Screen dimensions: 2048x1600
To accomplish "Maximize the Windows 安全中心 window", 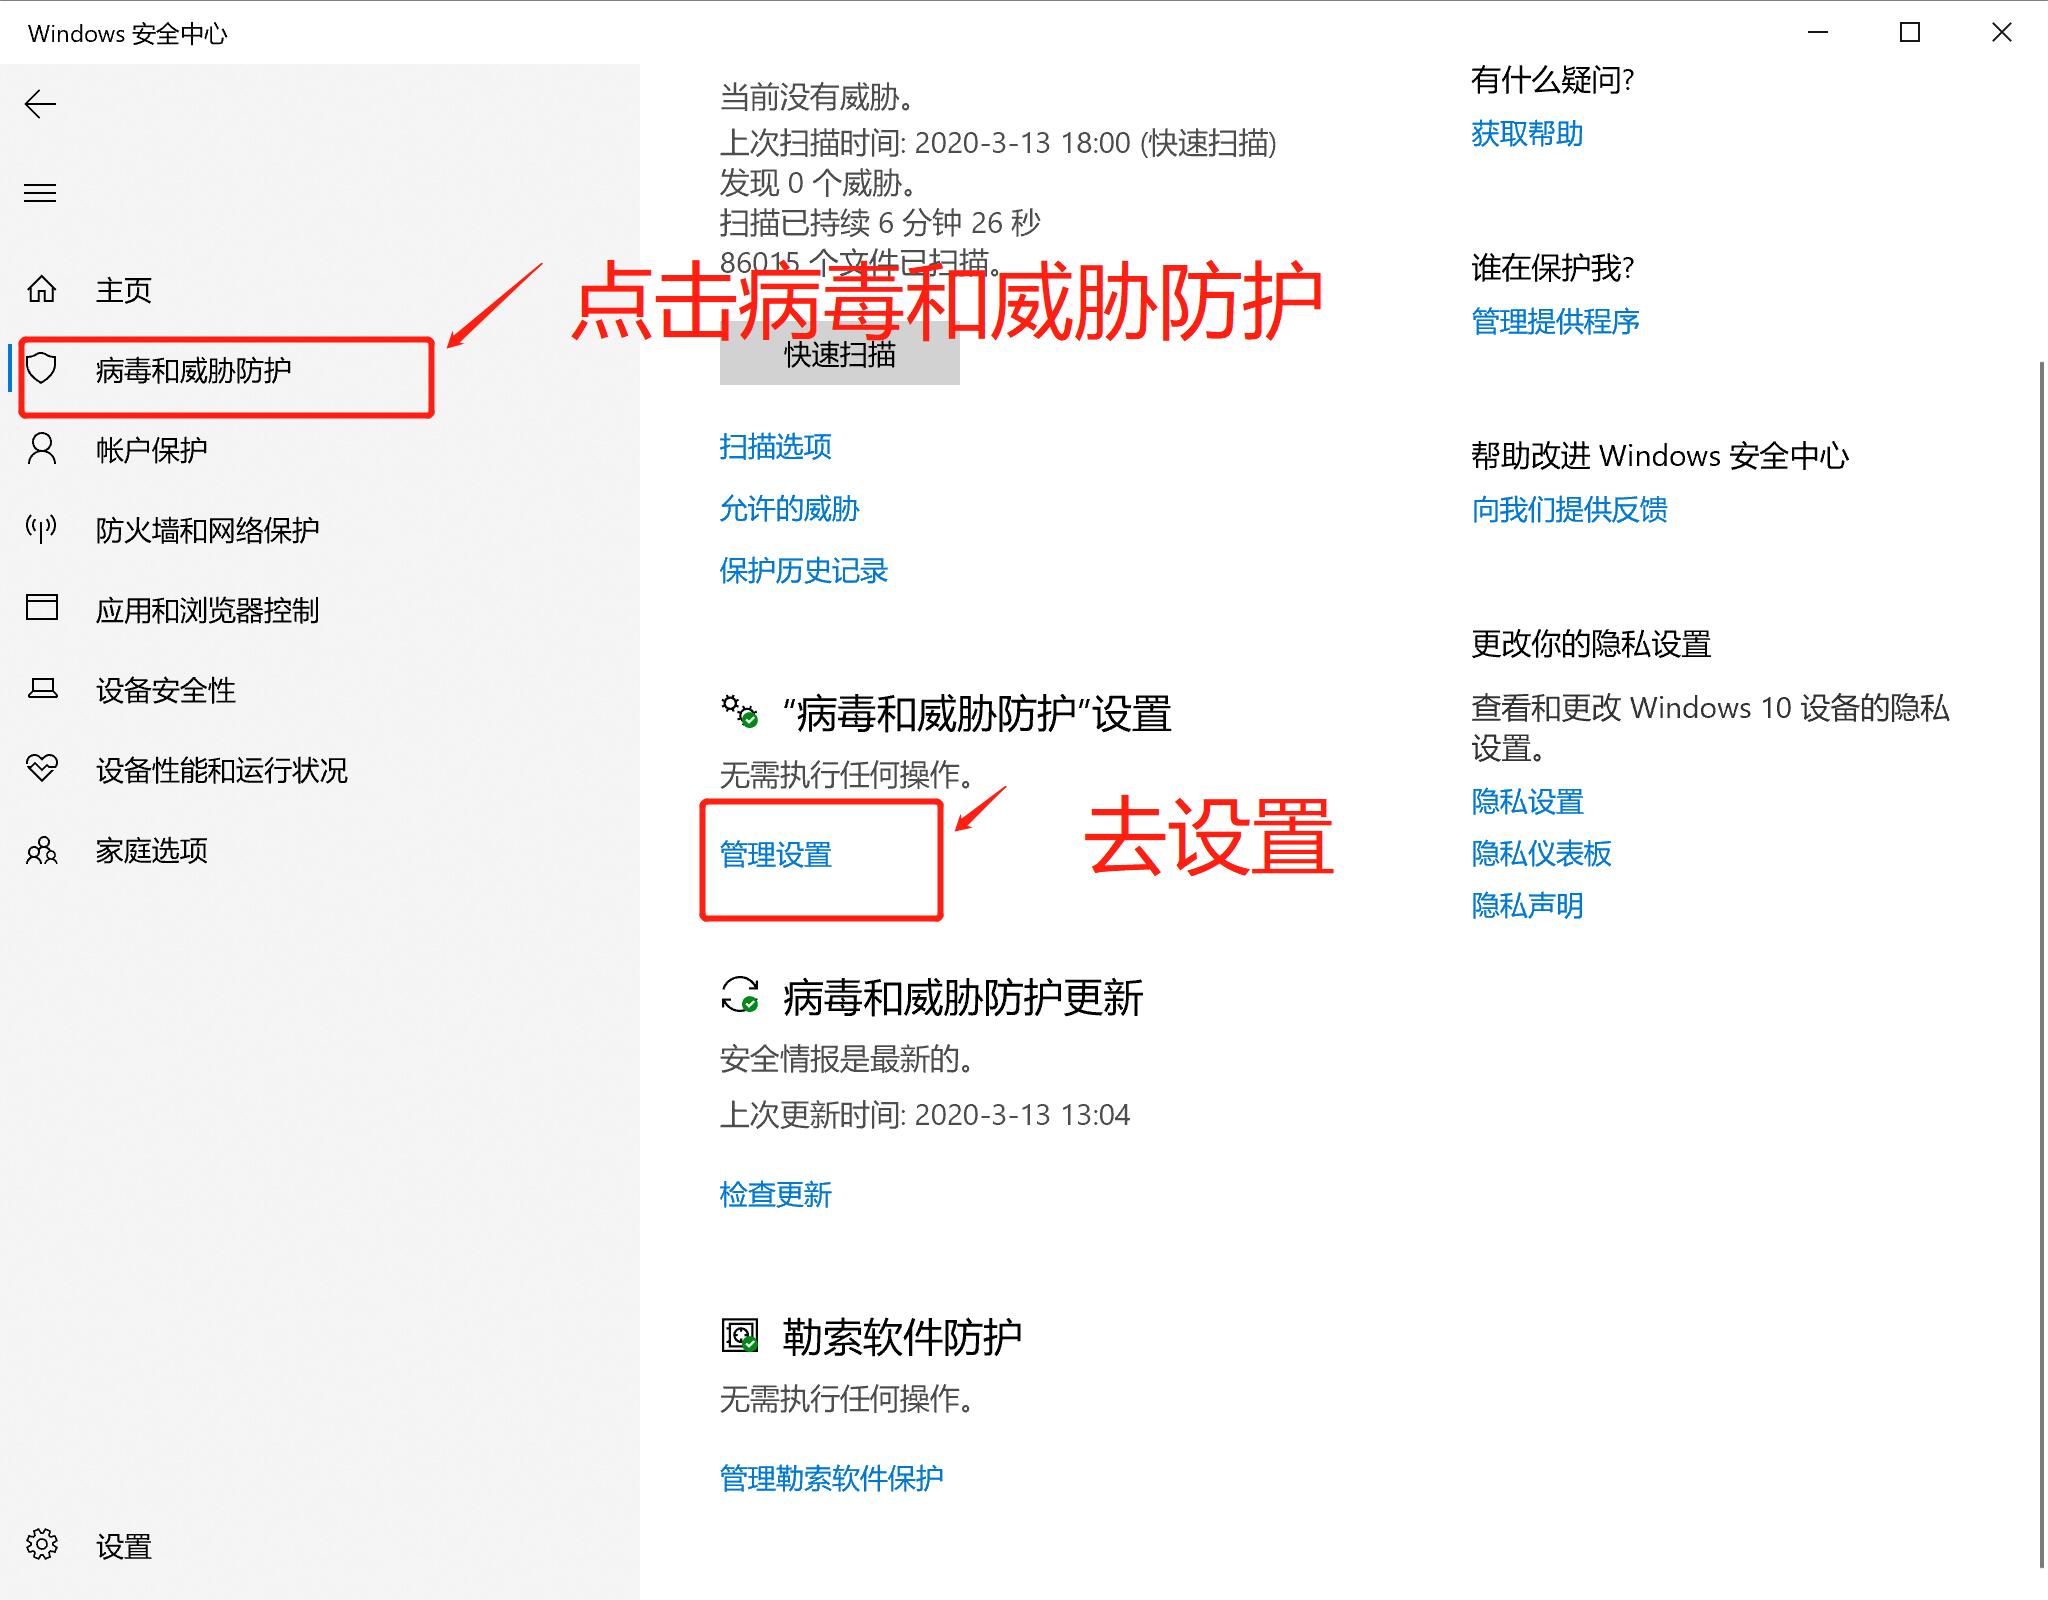I will click(1910, 32).
